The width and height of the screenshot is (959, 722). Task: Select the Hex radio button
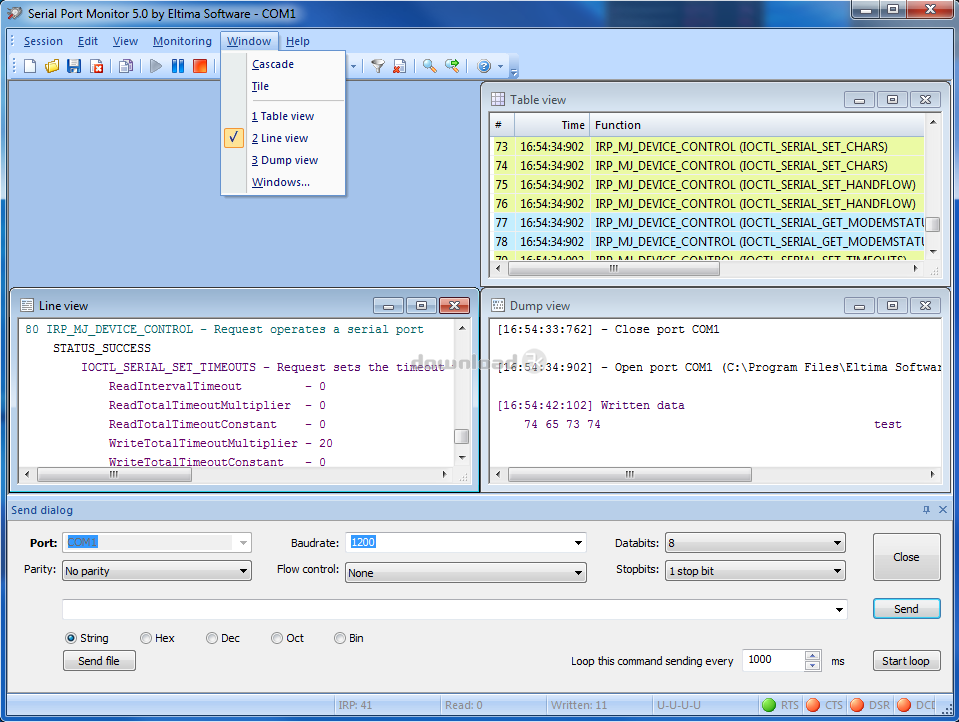146,638
